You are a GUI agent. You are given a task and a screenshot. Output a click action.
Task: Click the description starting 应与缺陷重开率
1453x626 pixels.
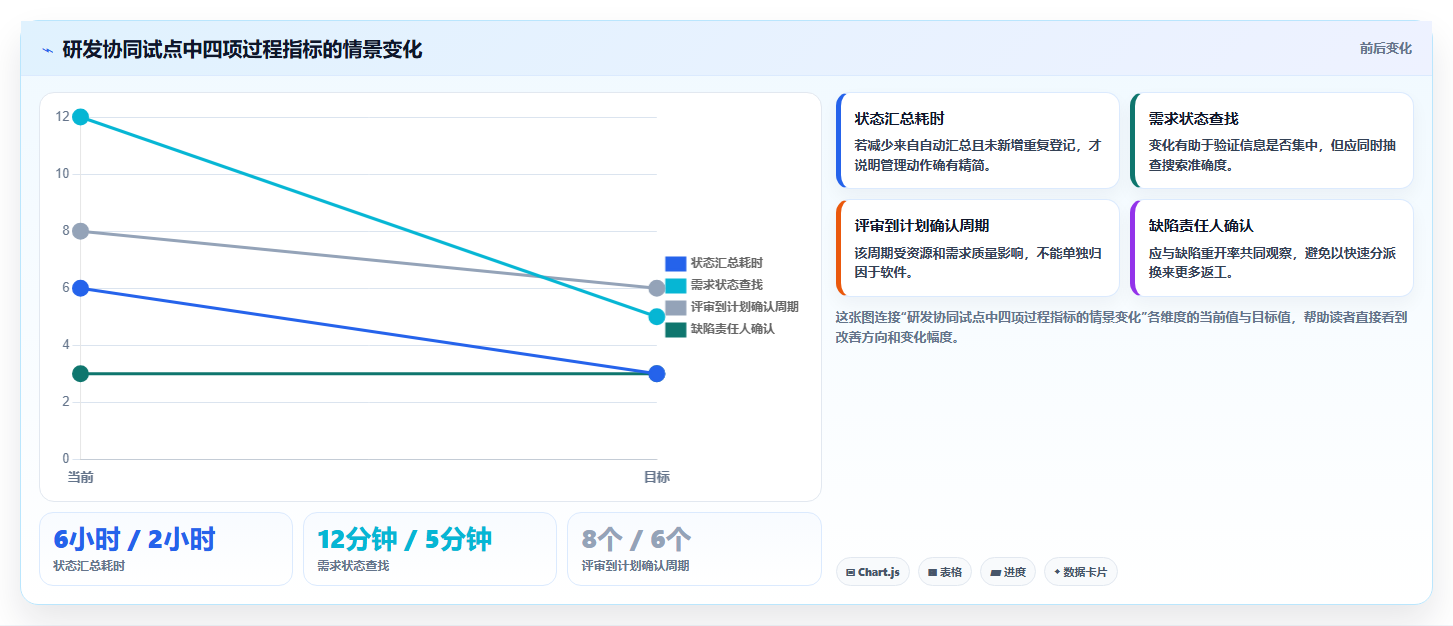(x=1272, y=262)
